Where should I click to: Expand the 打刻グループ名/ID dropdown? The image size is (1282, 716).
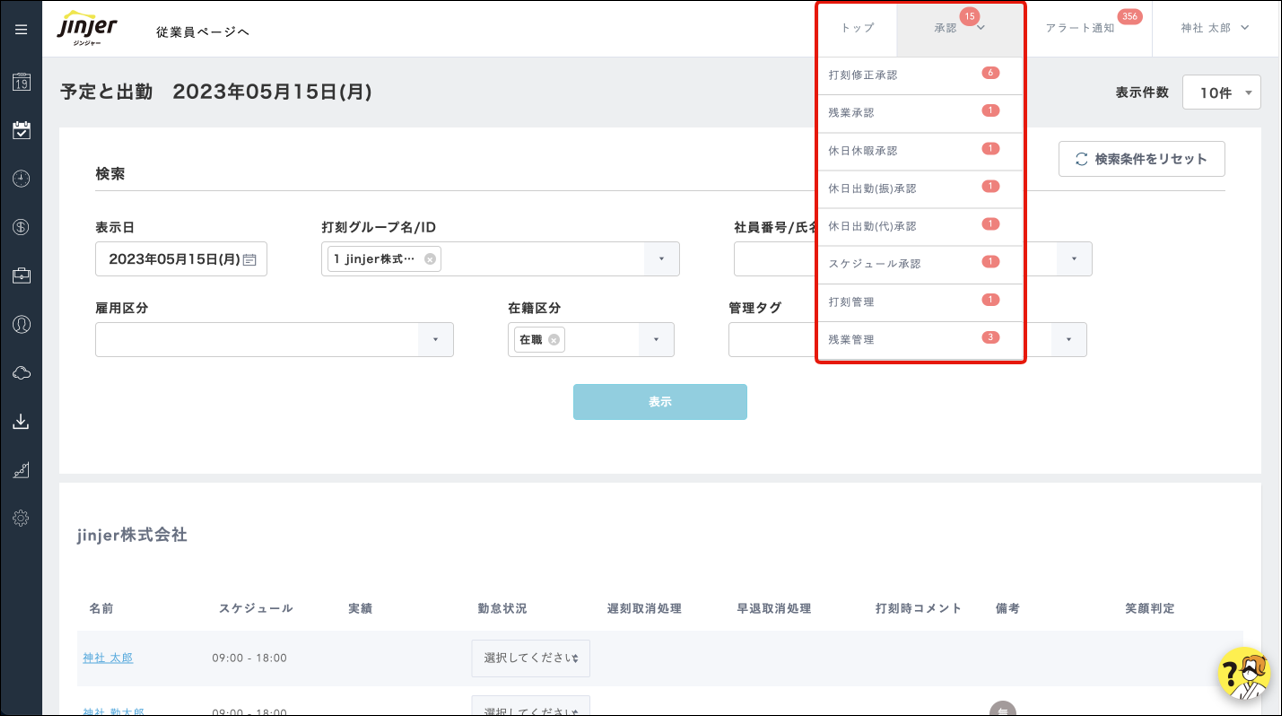(x=661, y=259)
